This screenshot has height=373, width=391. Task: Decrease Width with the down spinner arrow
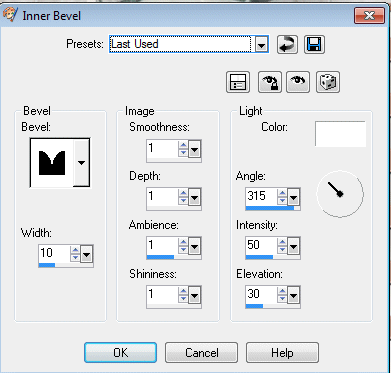tap(75, 258)
